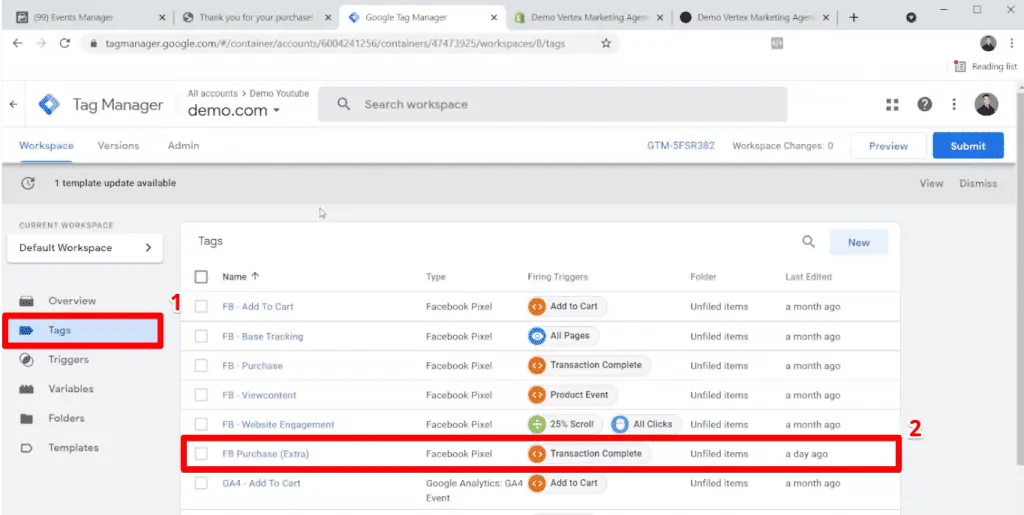The image size is (1024, 515).
Task: Click All accounts breadcrumb link
Action: [212, 93]
